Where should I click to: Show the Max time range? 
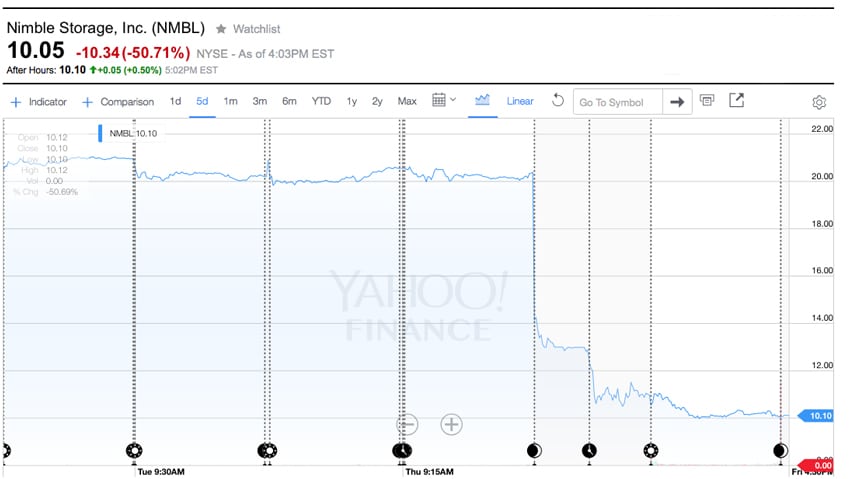[407, 101]
